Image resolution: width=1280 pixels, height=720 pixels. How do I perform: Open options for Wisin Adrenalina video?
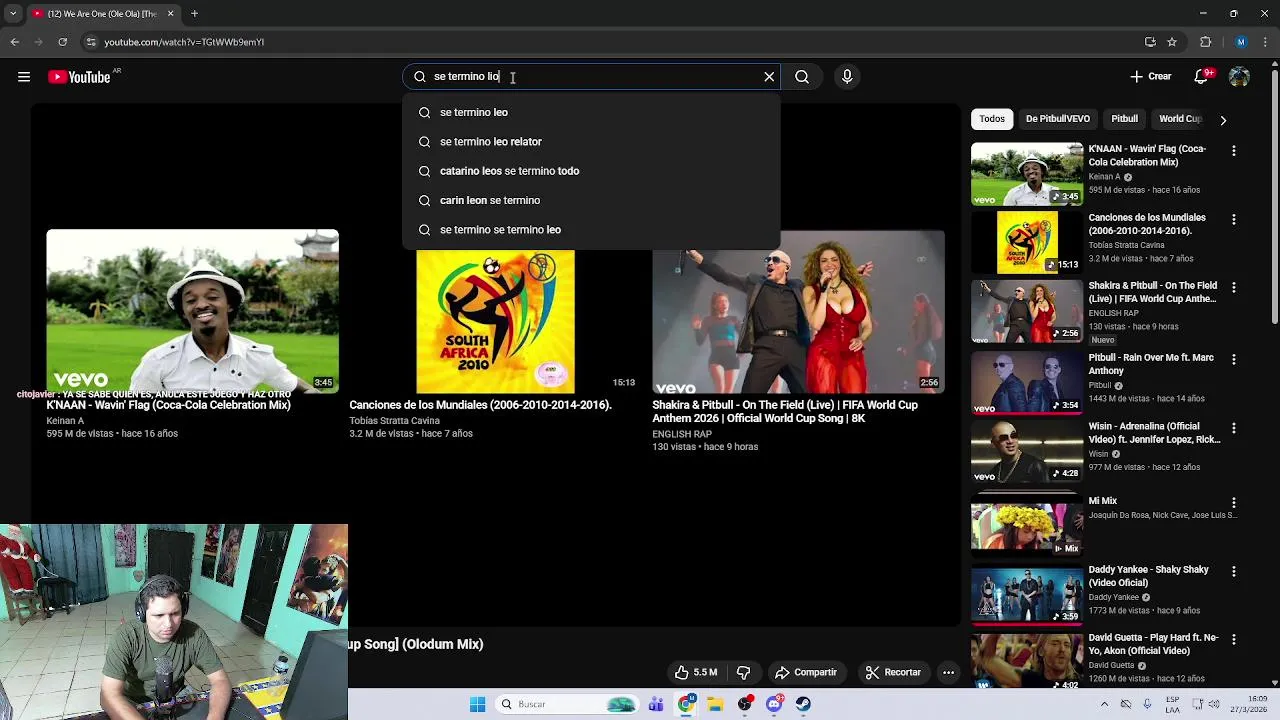pos(1234,428)
